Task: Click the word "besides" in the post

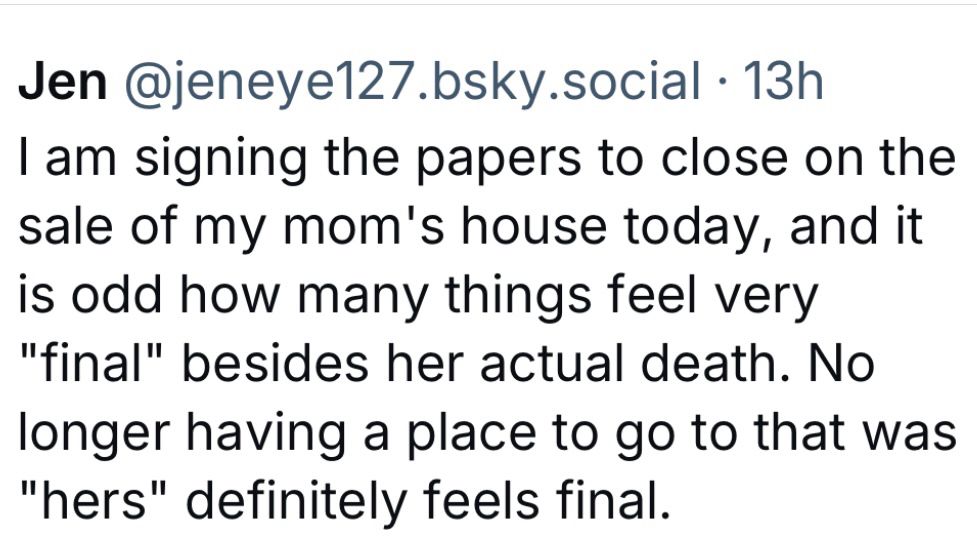Action: (x=275, y=363)
